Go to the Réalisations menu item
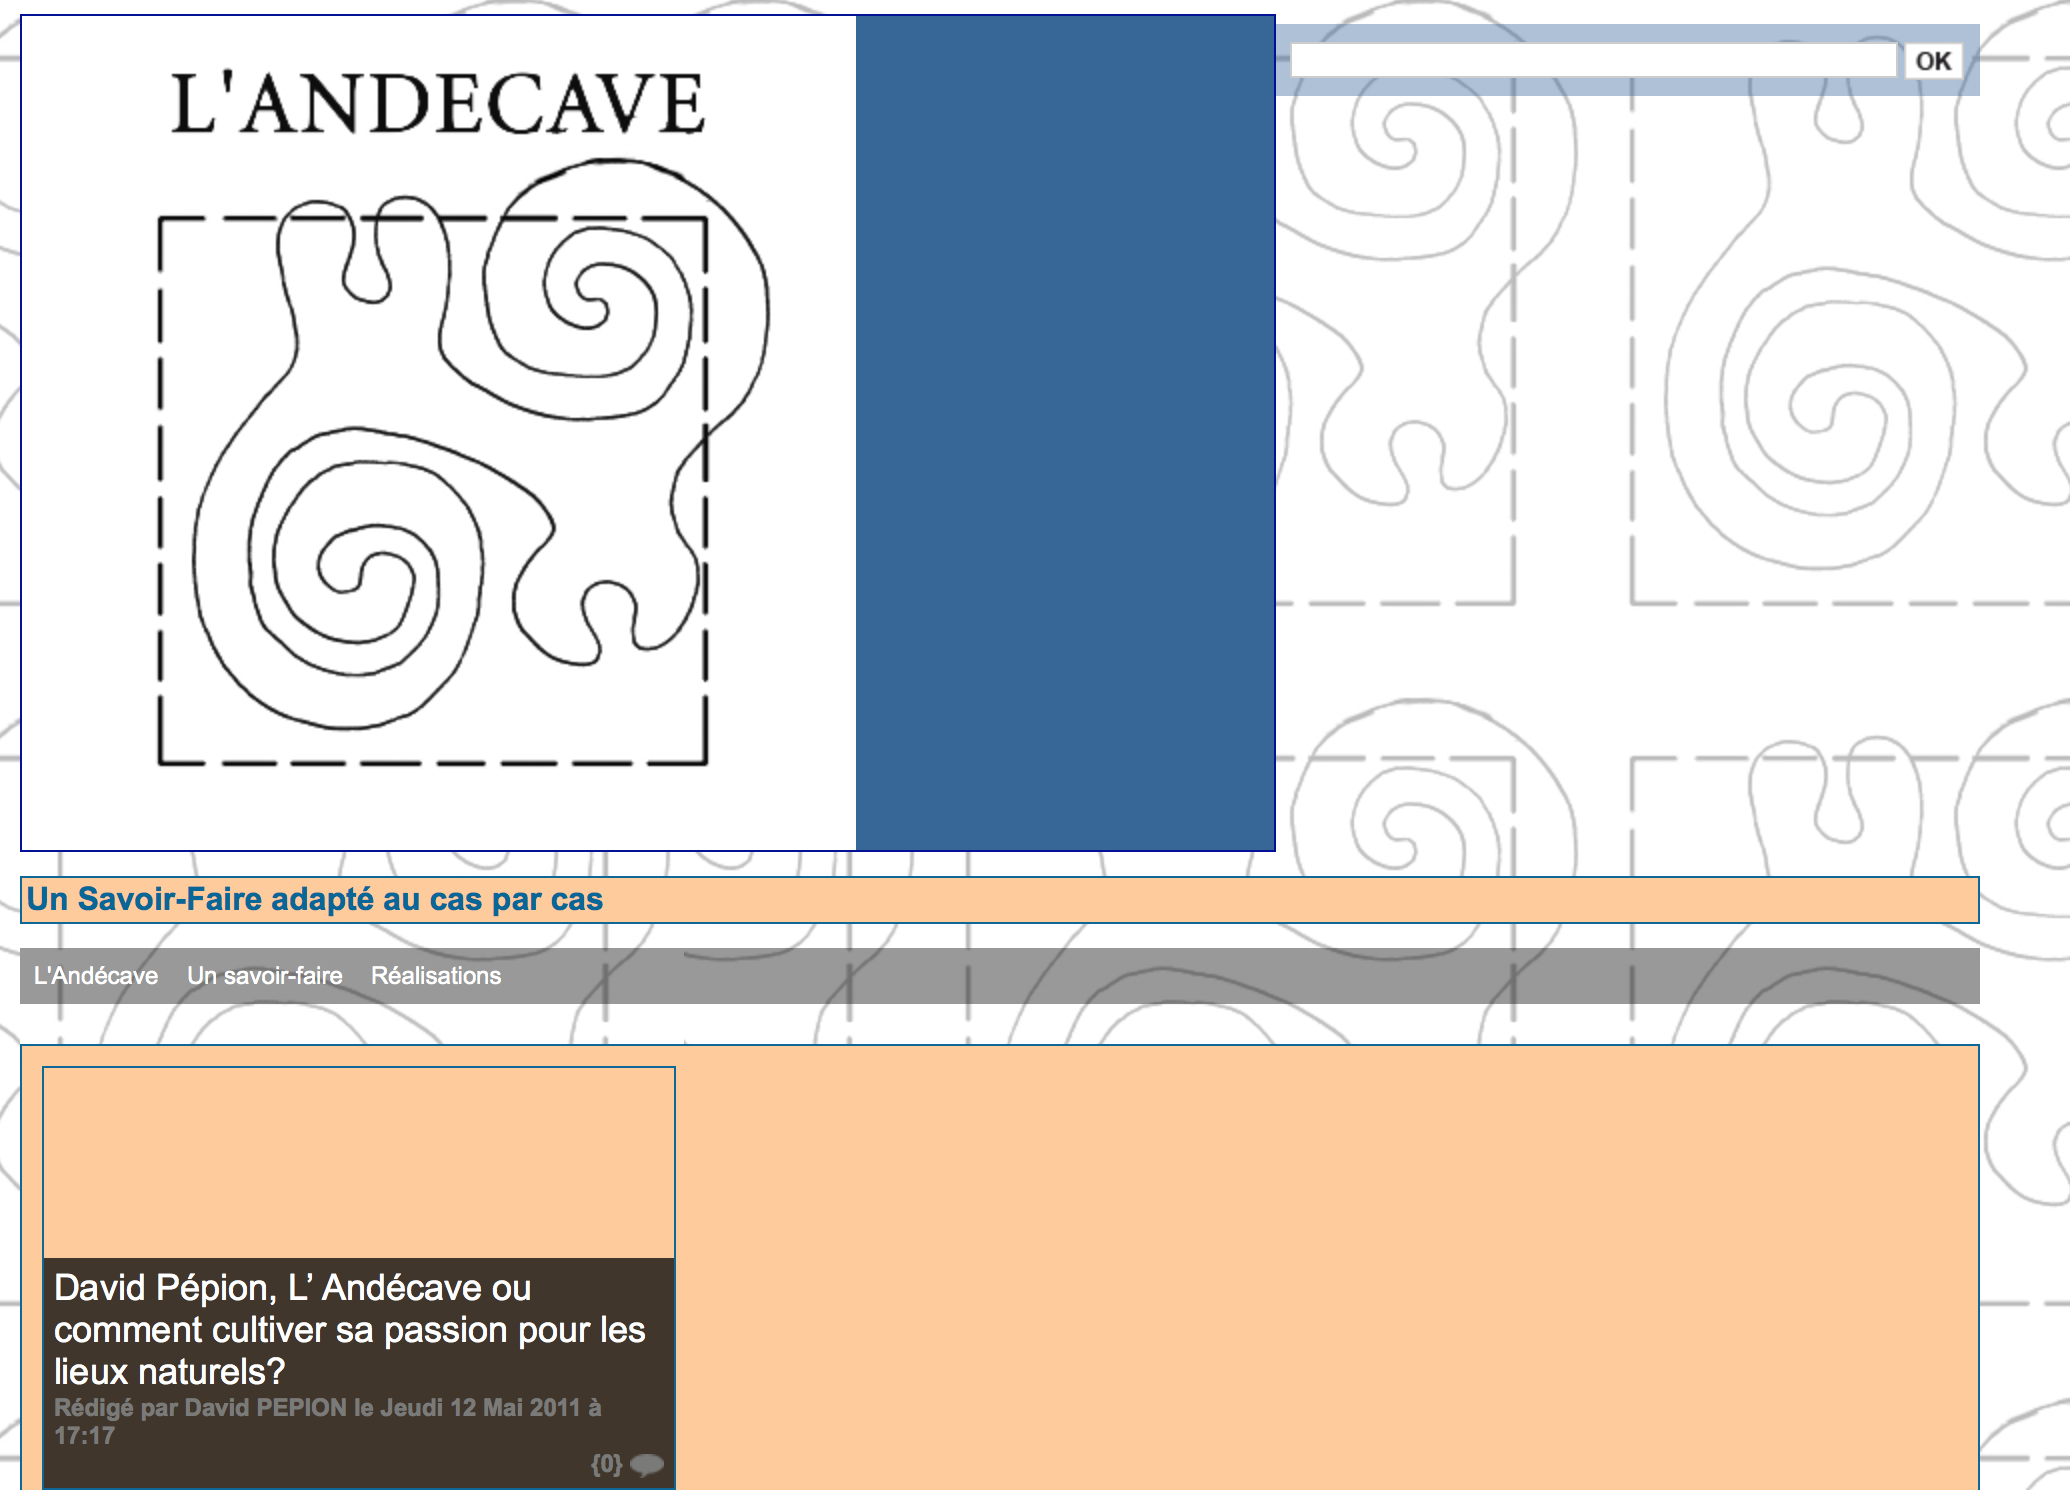This screenshot has width=2070, height=1490. coord(436,976)
